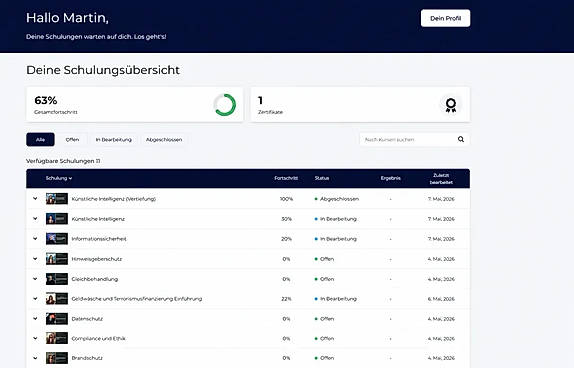Click the search magnifier icon
This screenshot has height=368, width=574.
(461, 139)
